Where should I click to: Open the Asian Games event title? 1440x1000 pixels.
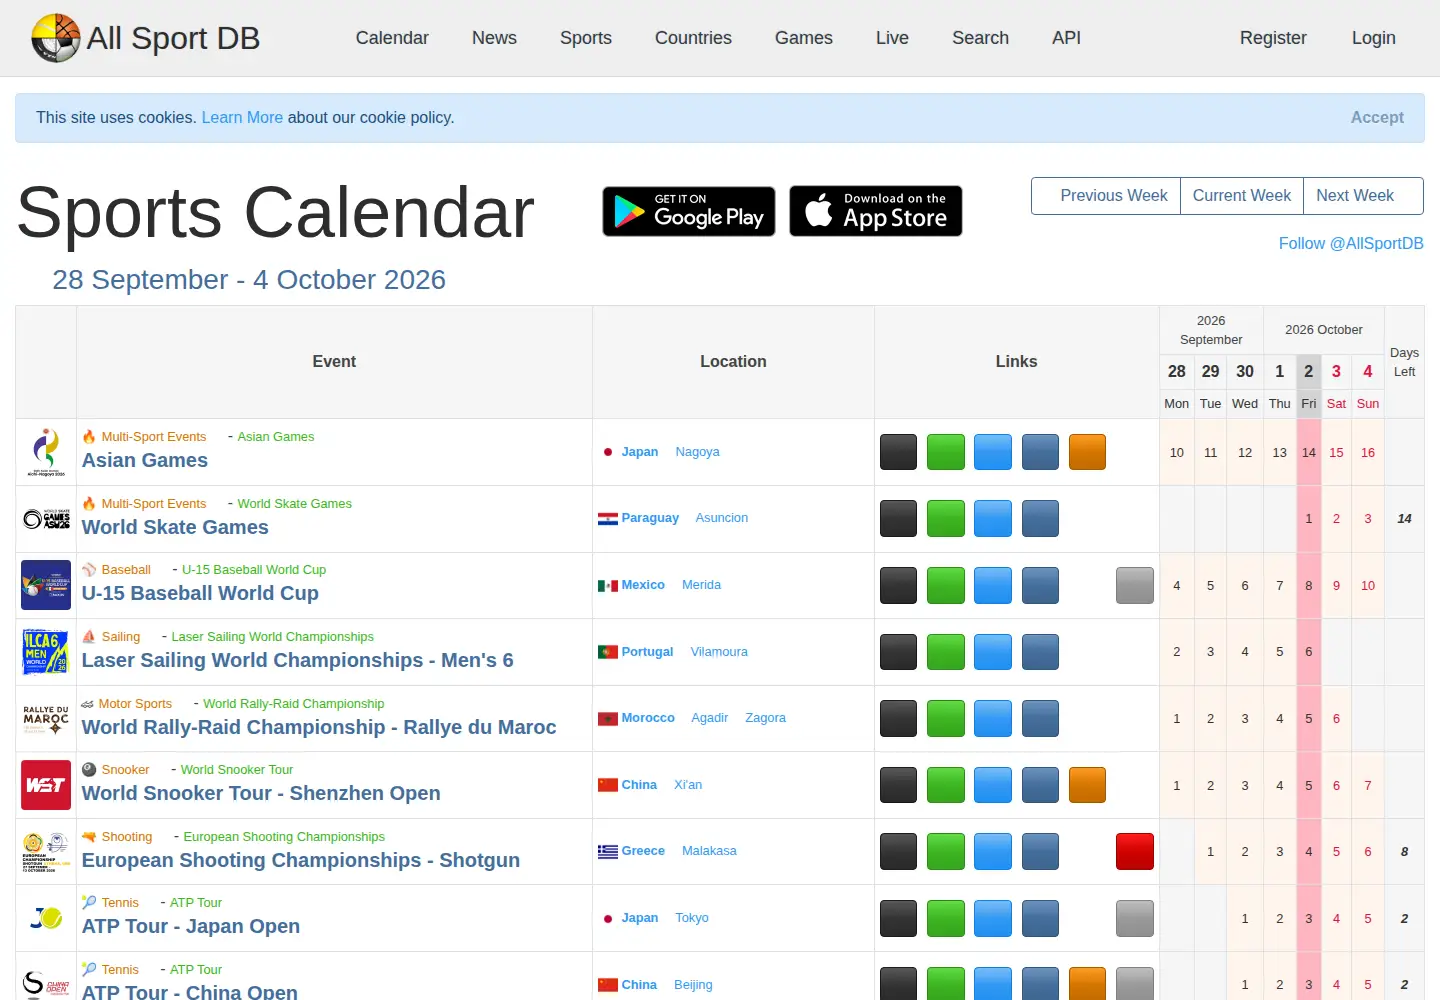(145, 460)
